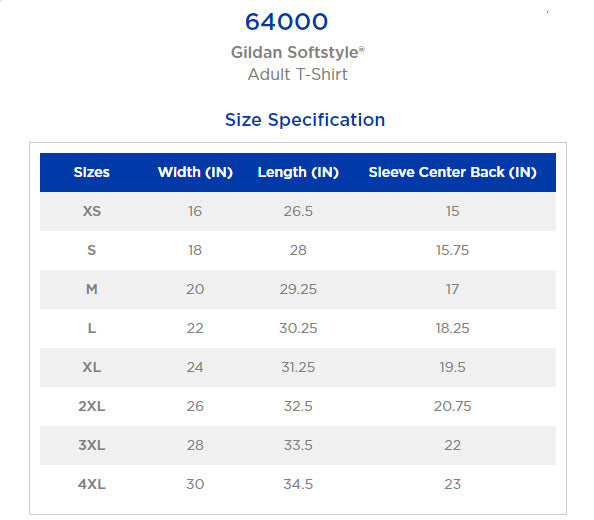Click the 18.25 sleeve value for L
This screenshot has width=594, height=520.
tap(452, 328)
